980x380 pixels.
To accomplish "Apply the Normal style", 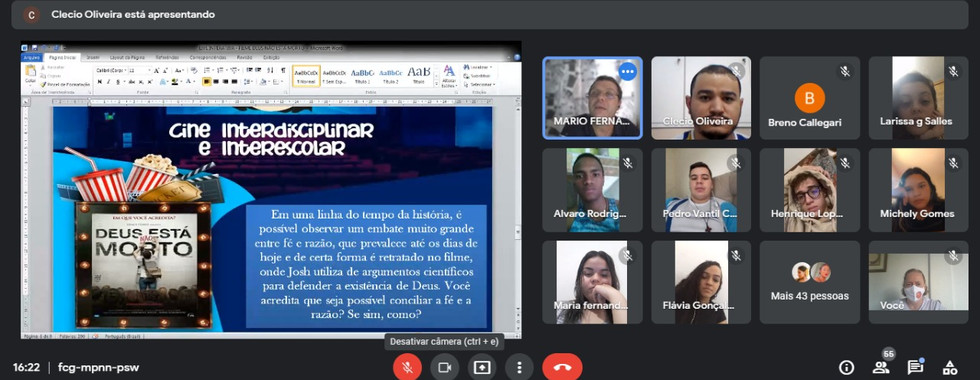I will (306, 76).
